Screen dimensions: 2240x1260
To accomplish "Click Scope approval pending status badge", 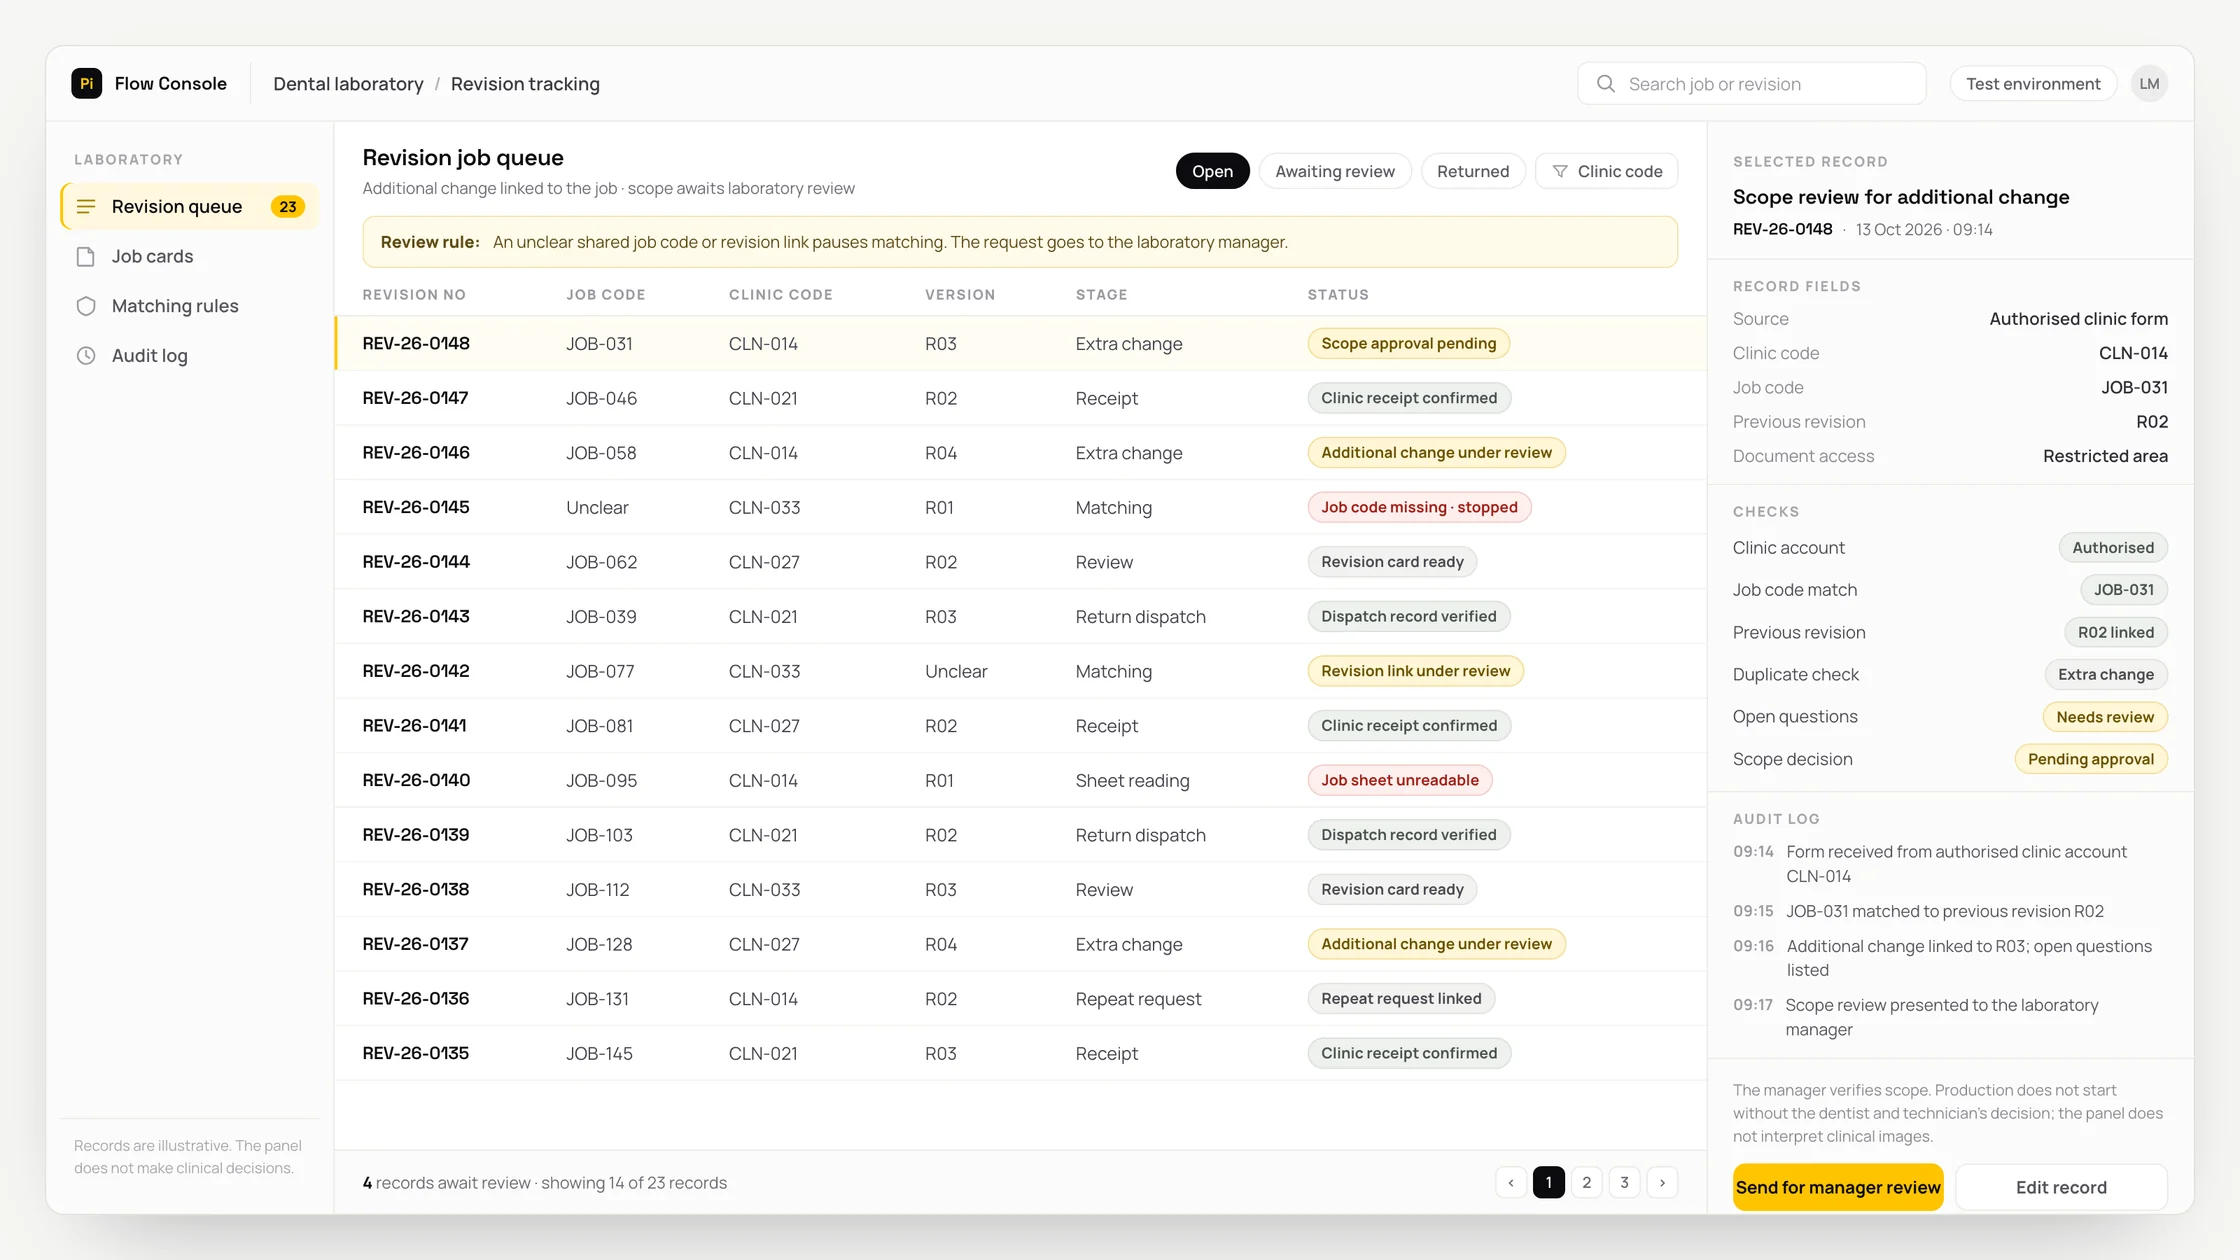I will pos(1409,343).
